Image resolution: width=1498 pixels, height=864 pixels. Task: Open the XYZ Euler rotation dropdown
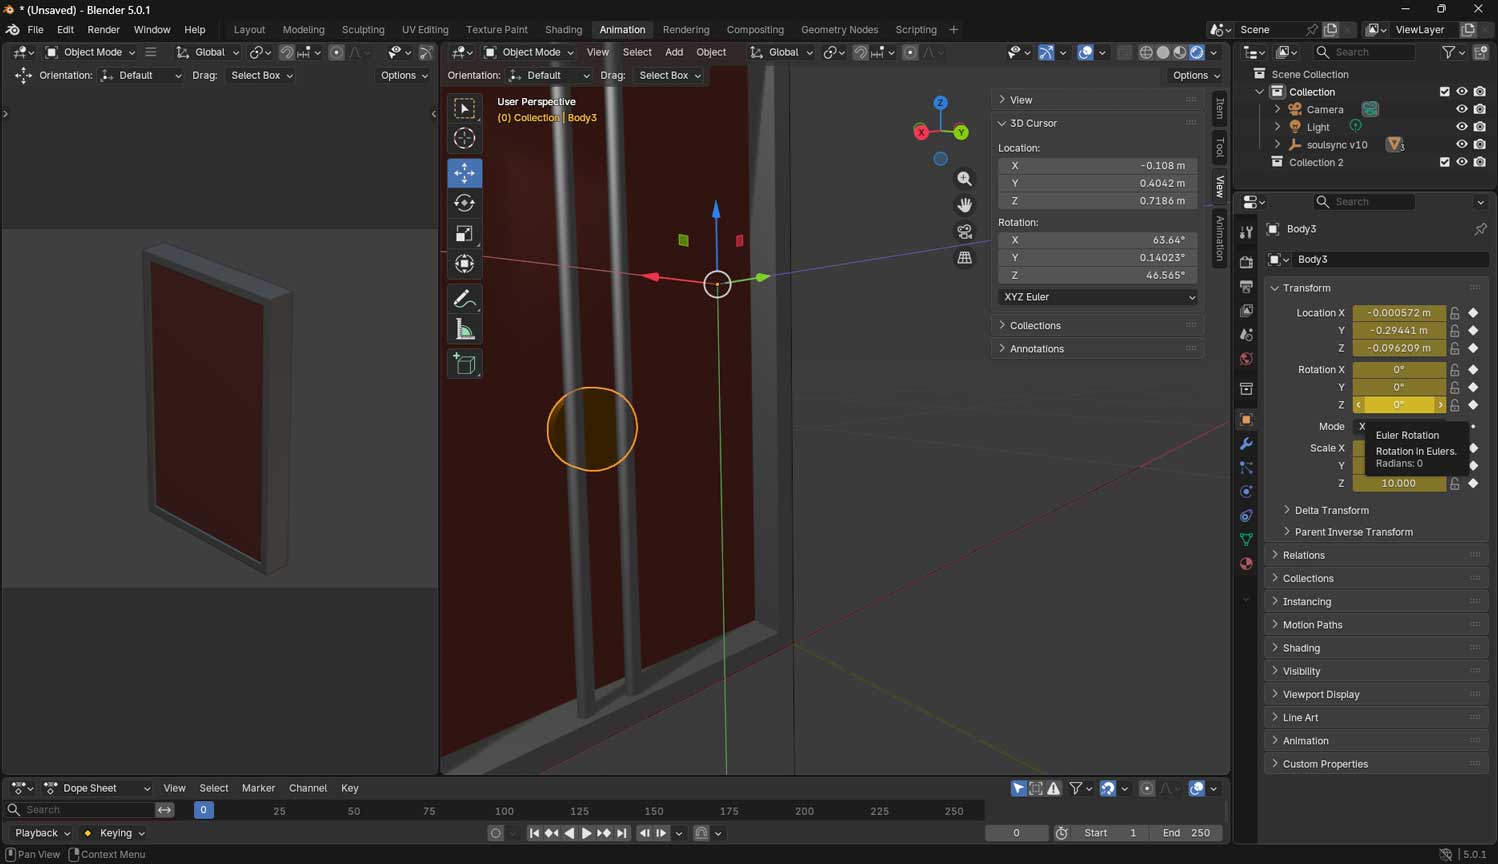point(1097,297)
